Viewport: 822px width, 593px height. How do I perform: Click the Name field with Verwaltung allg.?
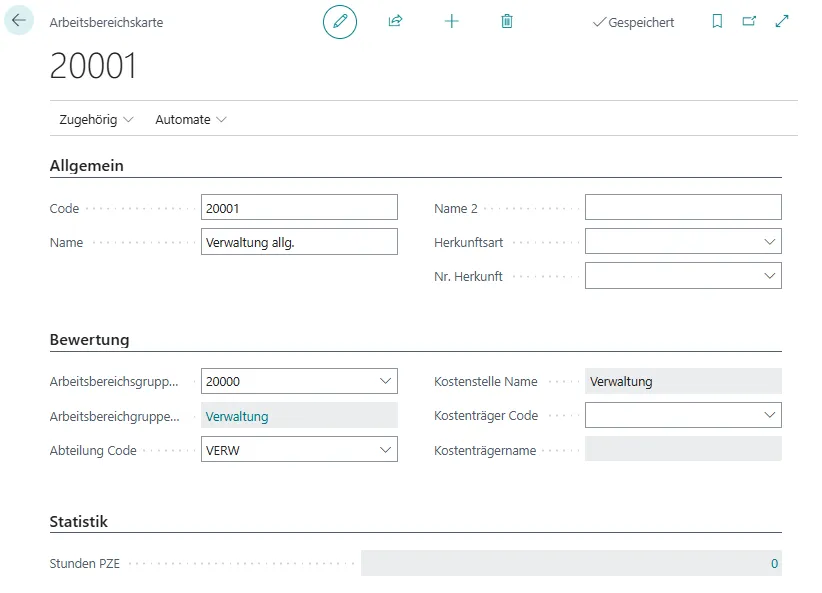tap(298, 242)
